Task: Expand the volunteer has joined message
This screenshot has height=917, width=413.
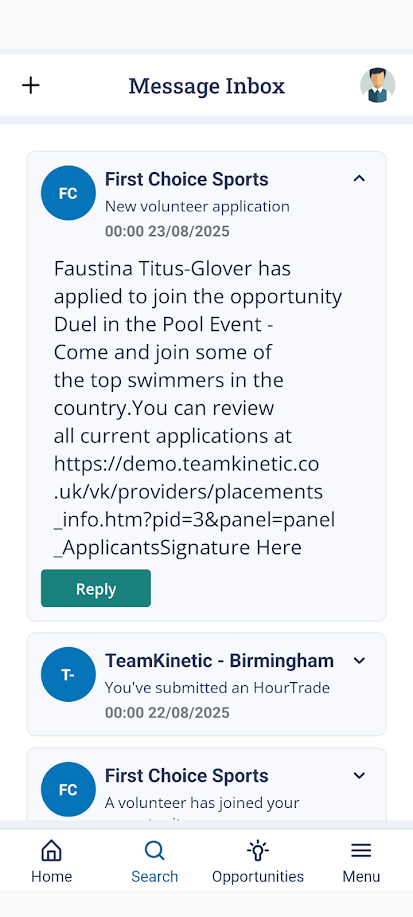Action: click(359, 776)
